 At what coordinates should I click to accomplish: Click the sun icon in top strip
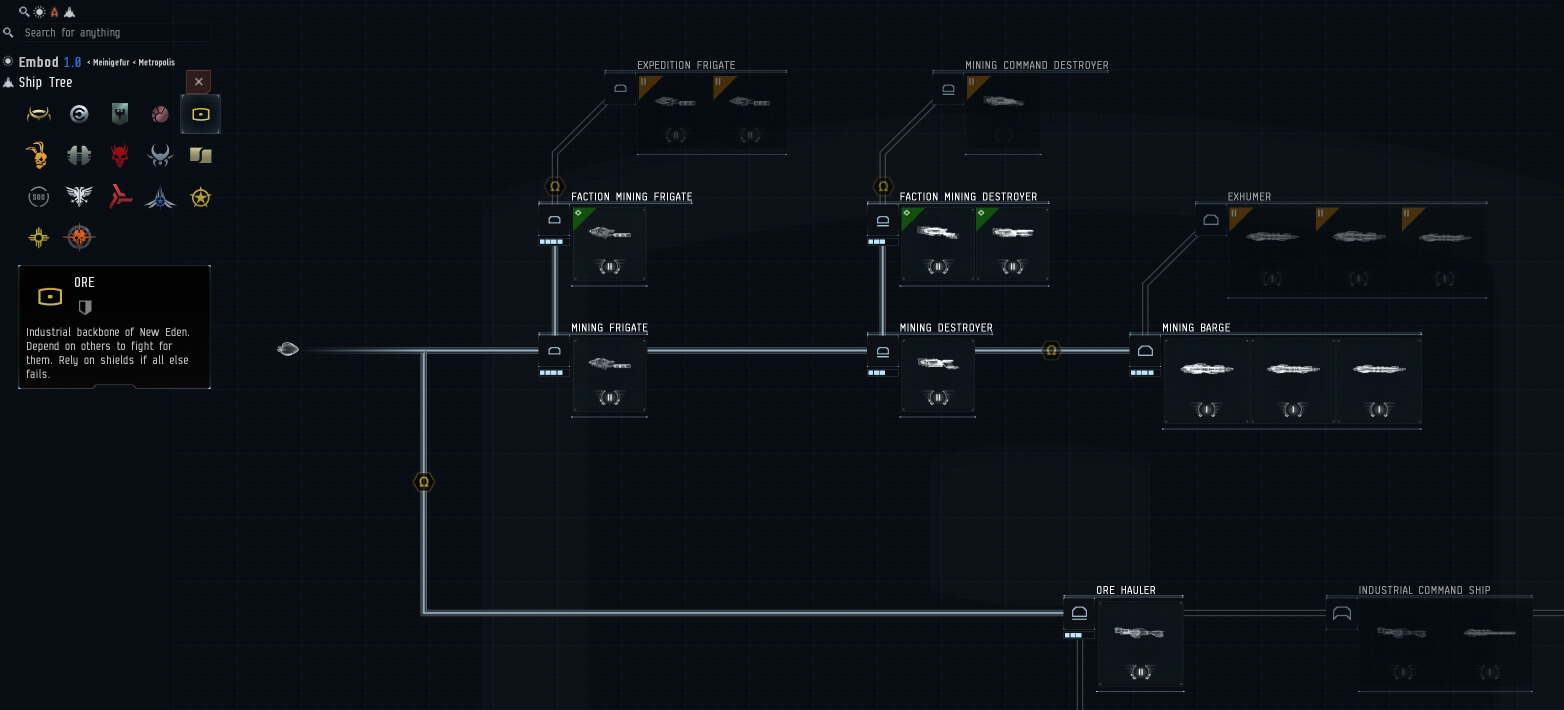[39, 12]
